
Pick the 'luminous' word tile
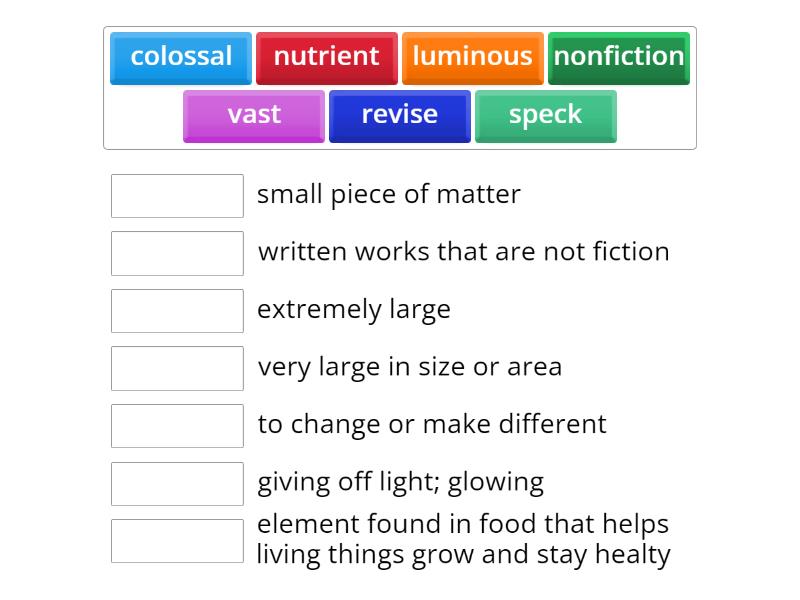tap(472, 57)
